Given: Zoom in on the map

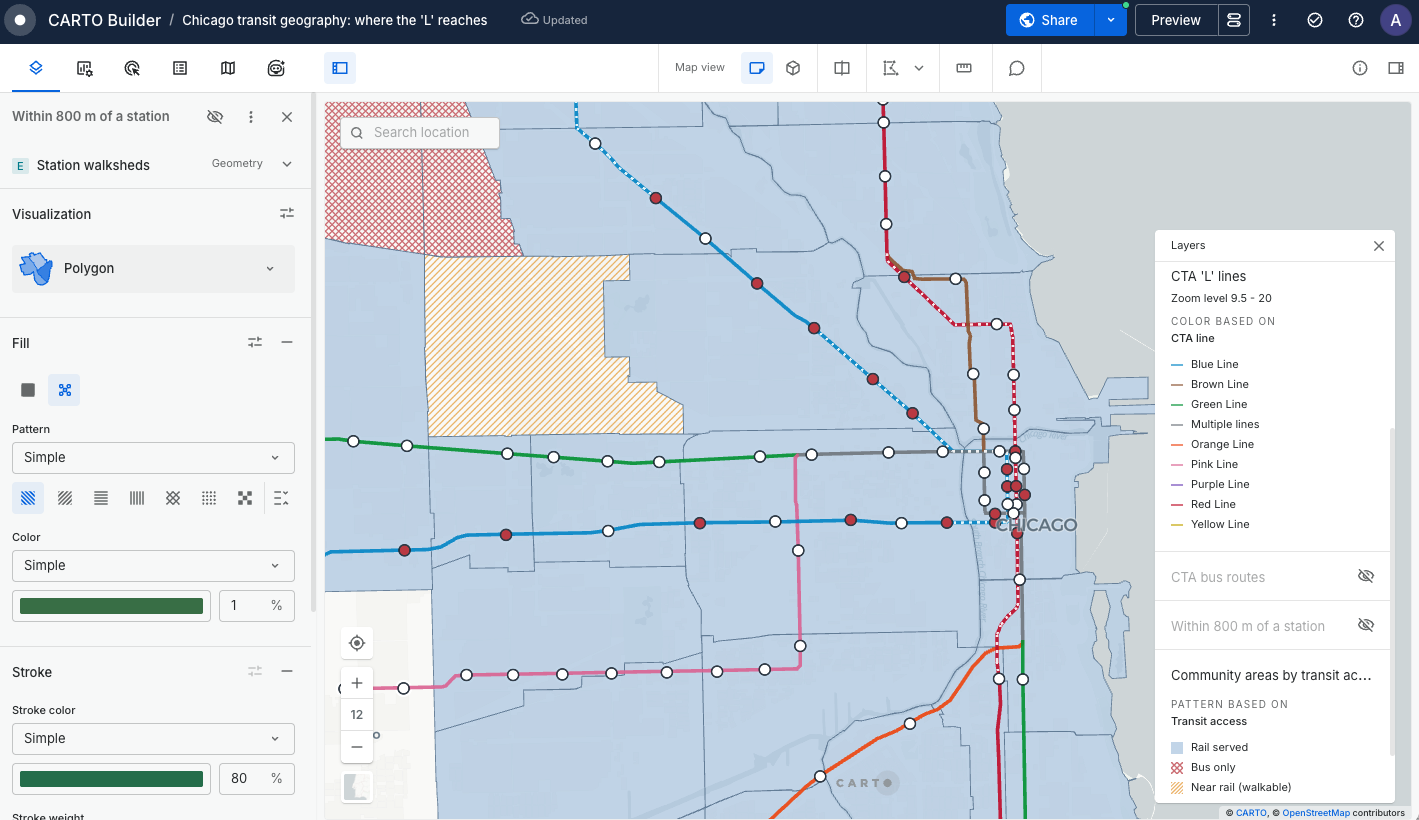Looking at the screenshot, I should (x=357, y=683).
